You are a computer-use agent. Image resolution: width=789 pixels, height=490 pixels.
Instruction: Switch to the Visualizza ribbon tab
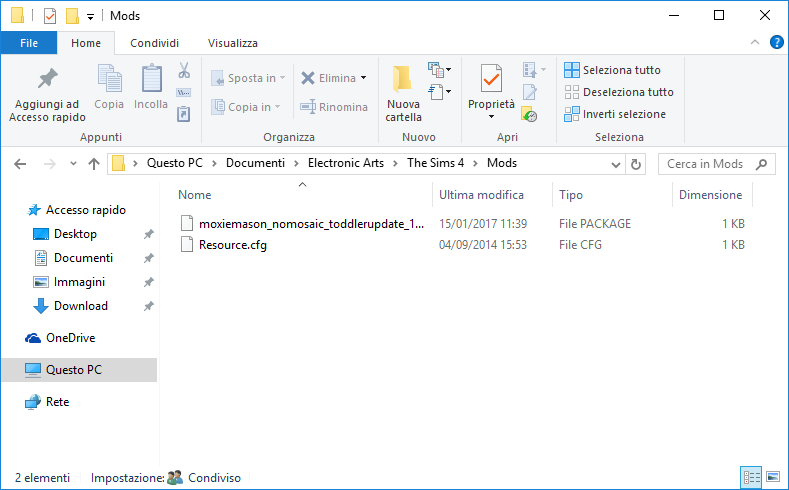tap(232, 43)
